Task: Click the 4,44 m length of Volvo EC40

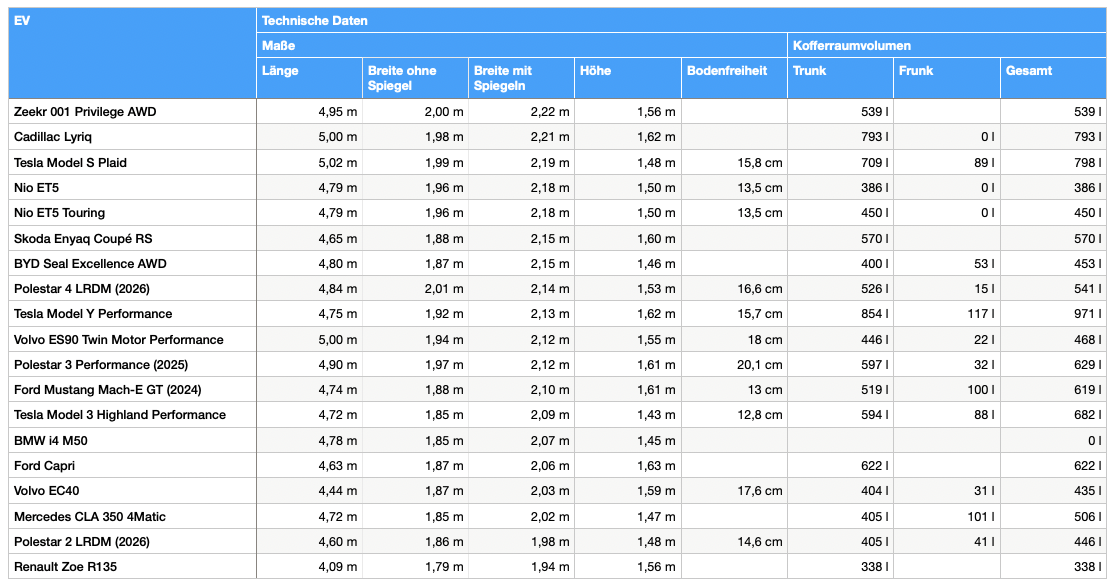Action: pos(338,491)
